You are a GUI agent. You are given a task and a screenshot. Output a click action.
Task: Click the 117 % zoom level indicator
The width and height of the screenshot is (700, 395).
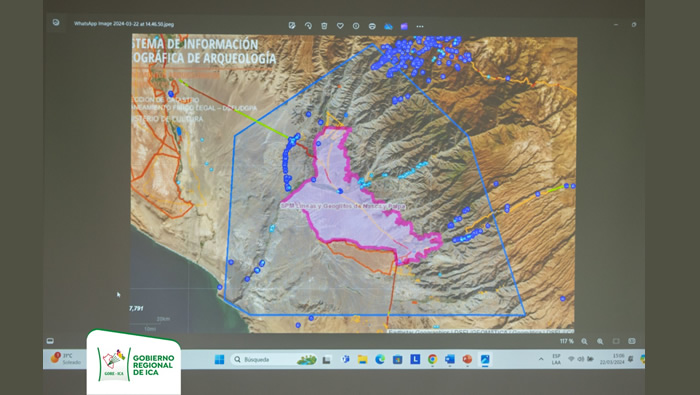pos(567,341)
